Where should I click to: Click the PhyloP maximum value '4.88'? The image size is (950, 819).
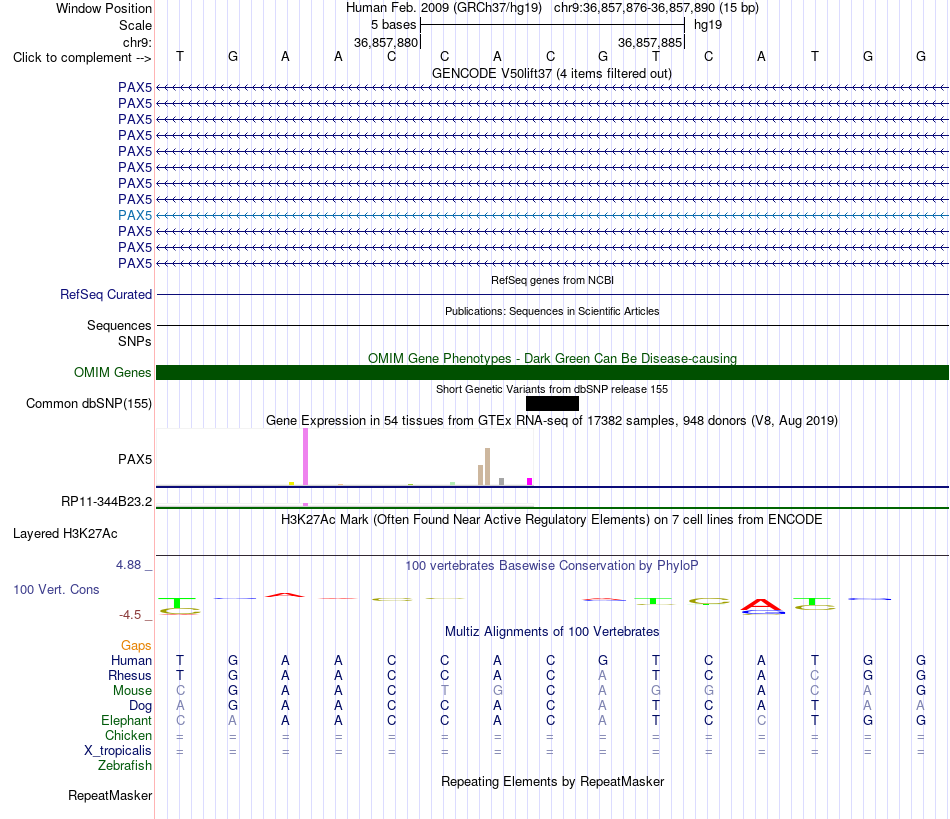tap(128, 565)
